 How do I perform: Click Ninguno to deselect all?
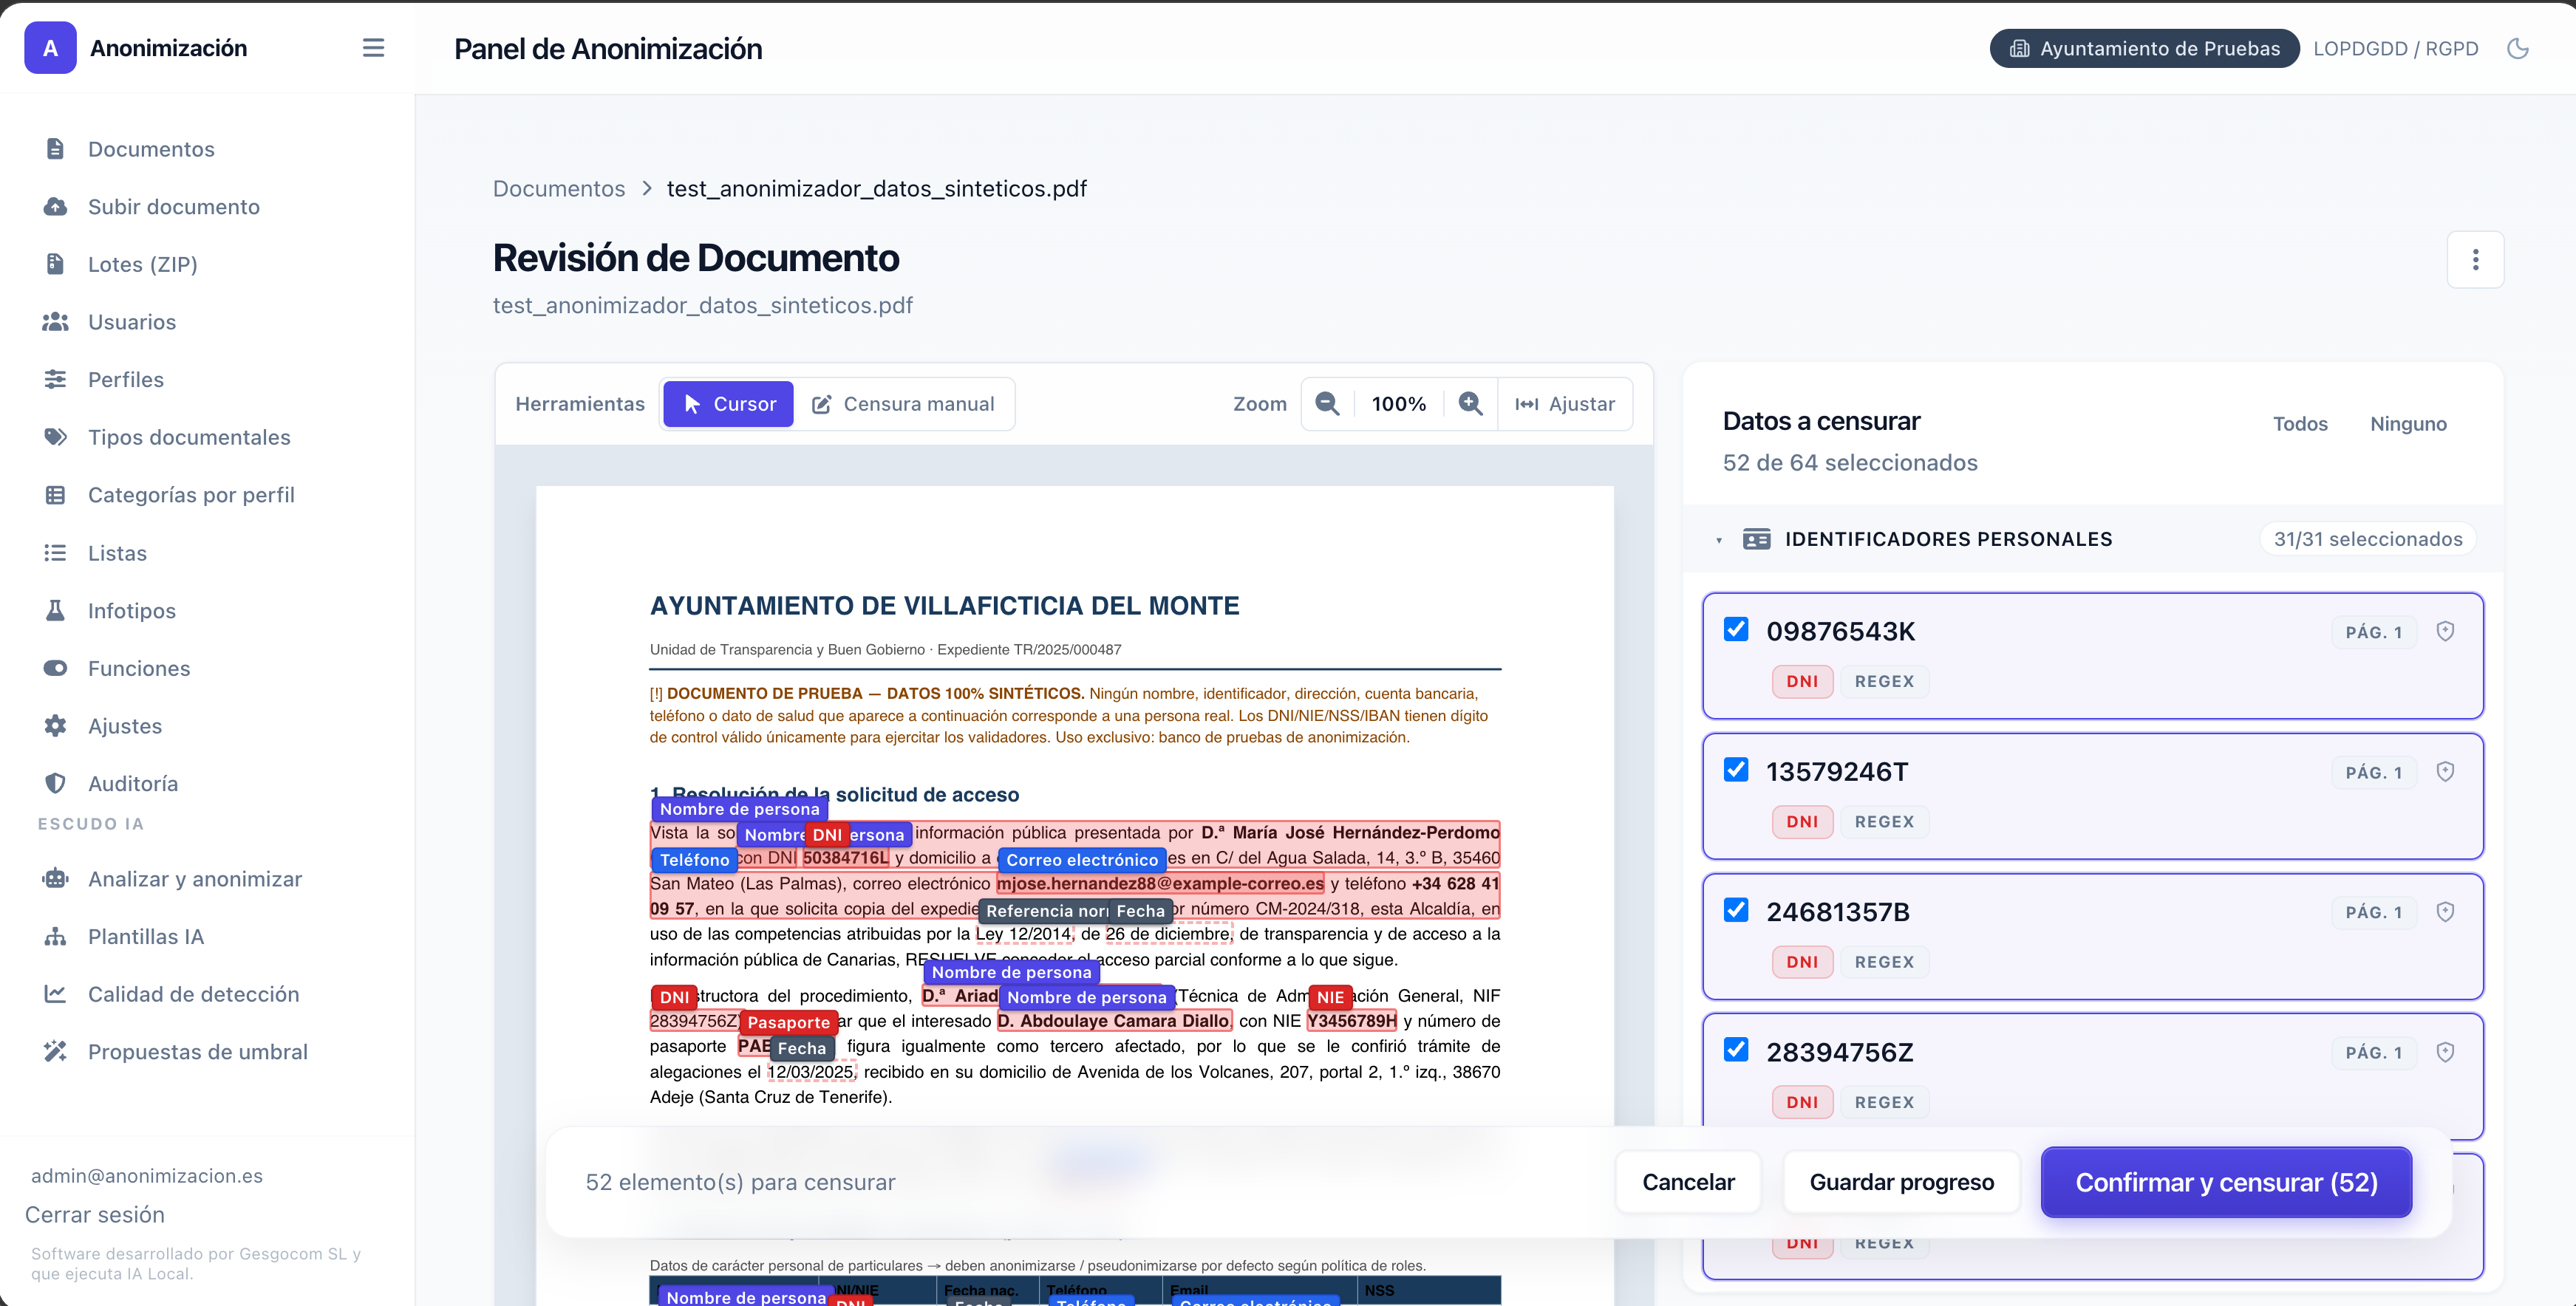[x=2408, y=424]
